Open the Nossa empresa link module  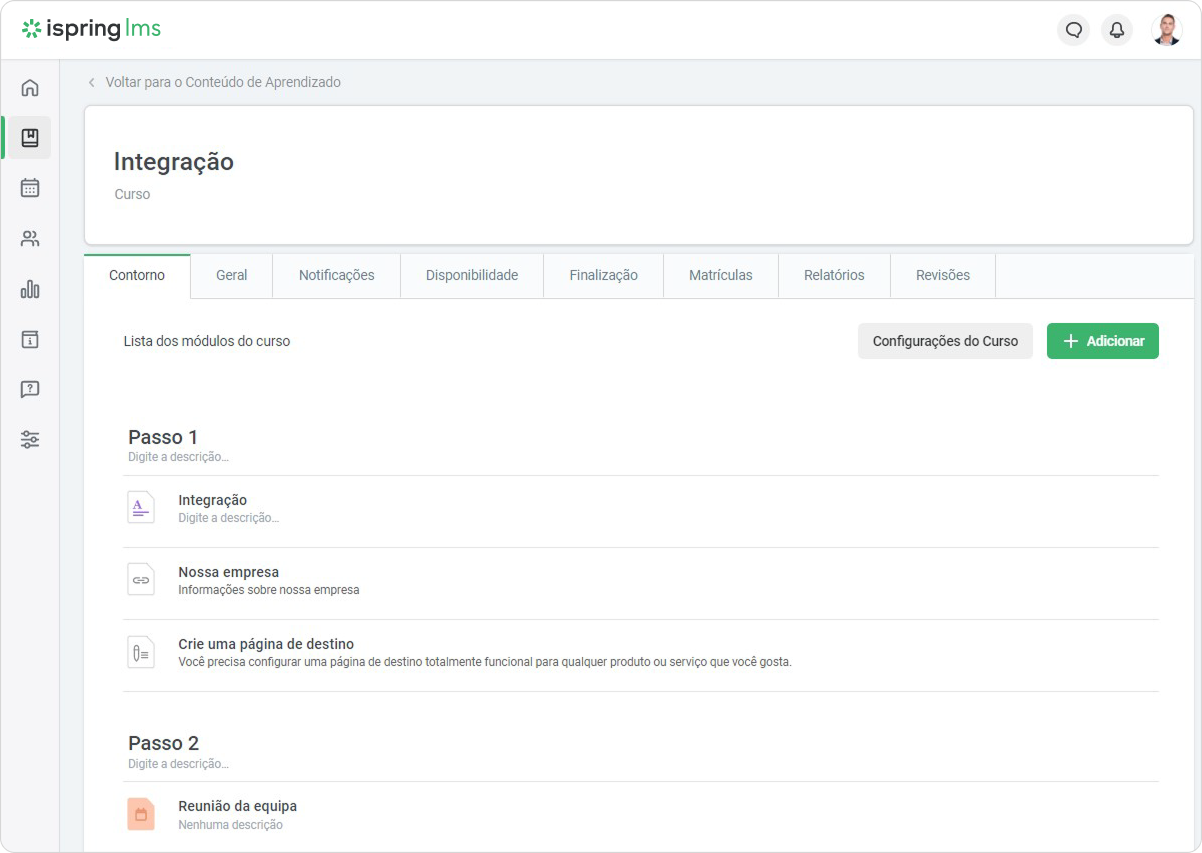click(x=228, y=572)
